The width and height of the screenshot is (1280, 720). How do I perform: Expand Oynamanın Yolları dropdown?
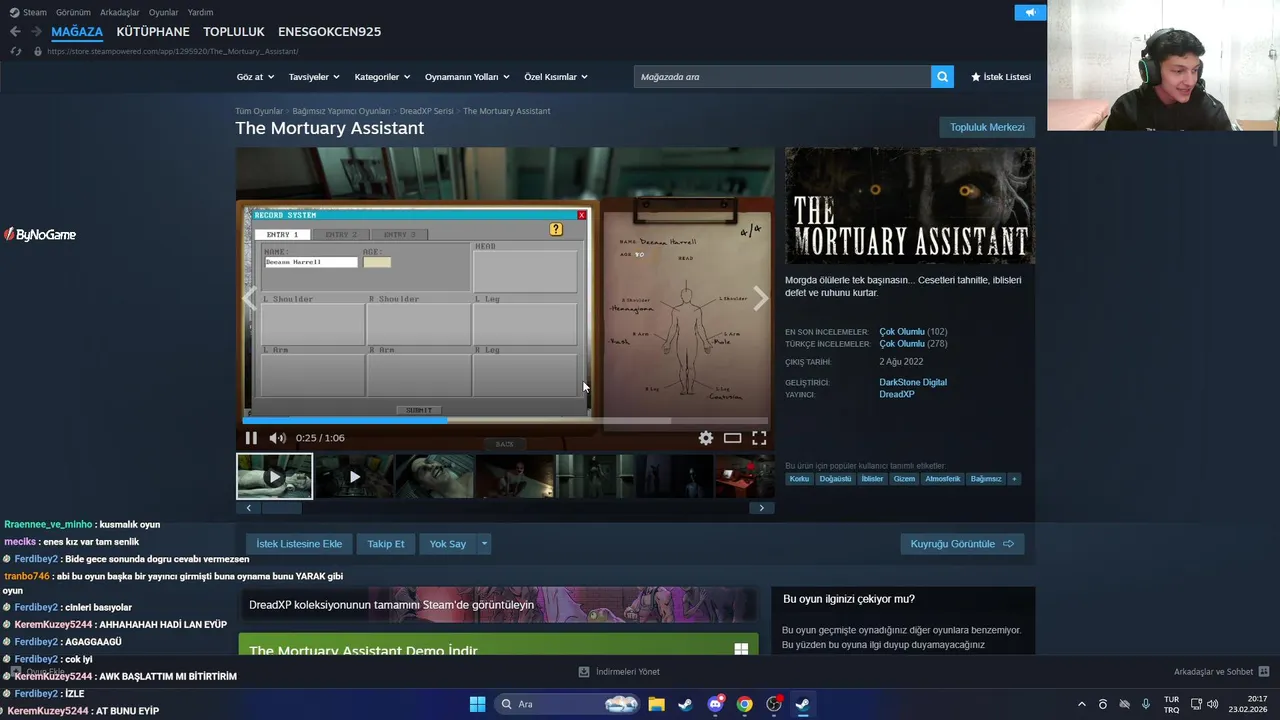467,77
